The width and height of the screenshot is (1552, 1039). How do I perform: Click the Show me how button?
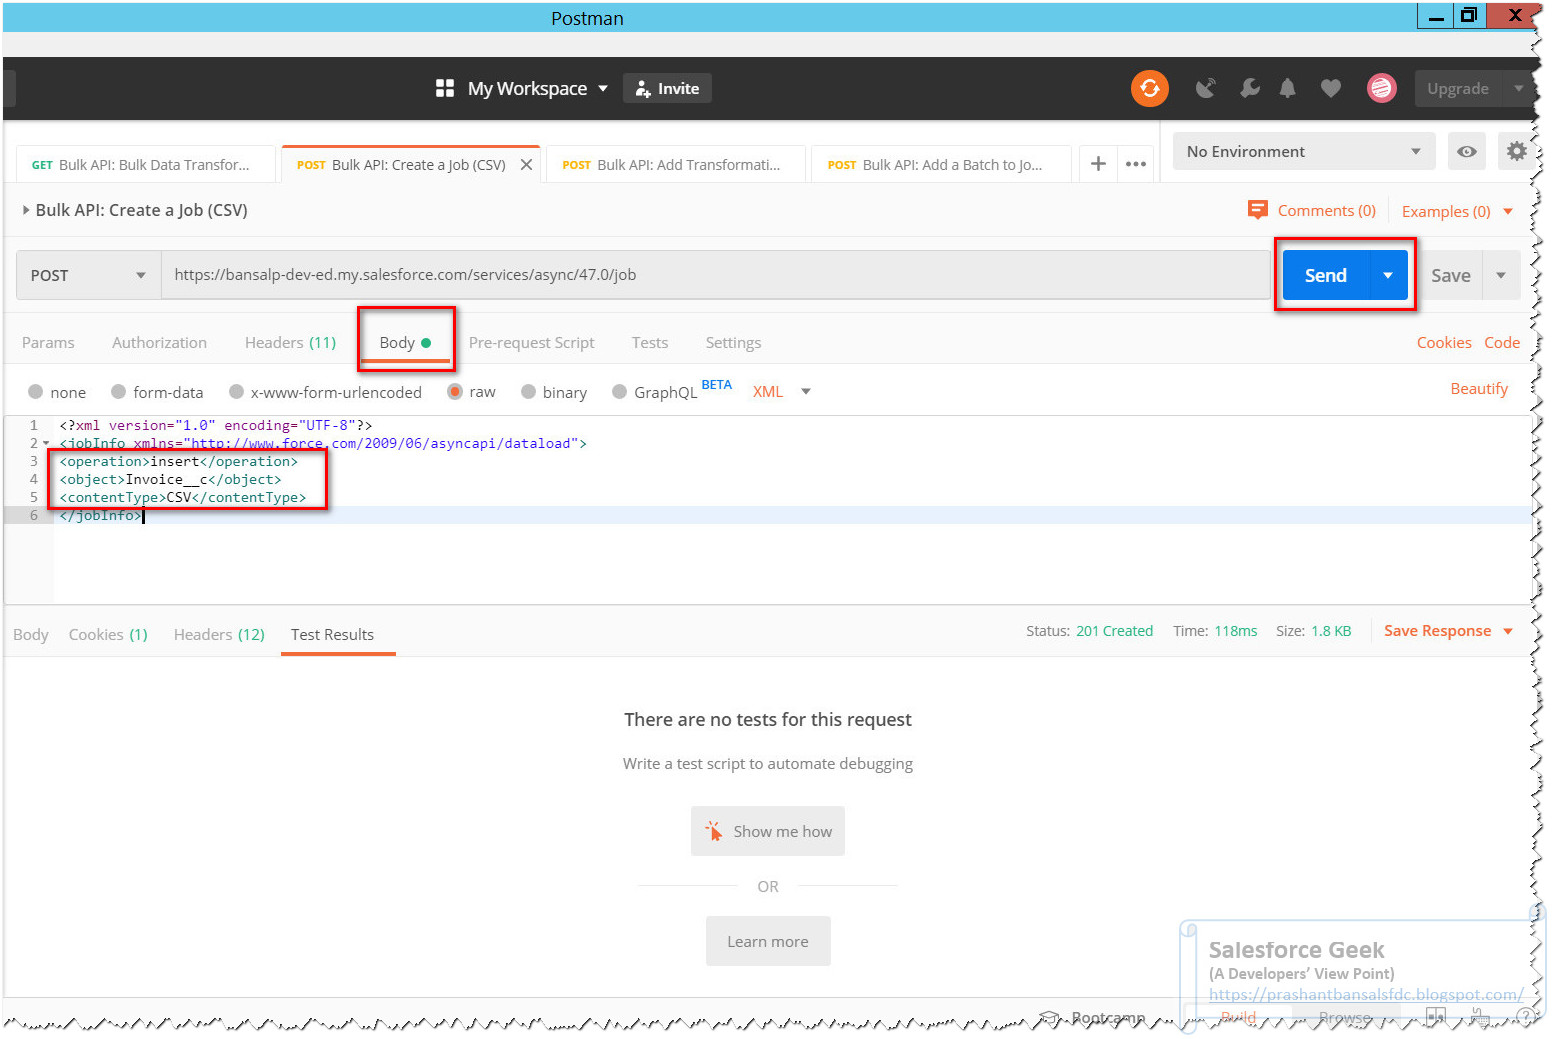768,831
